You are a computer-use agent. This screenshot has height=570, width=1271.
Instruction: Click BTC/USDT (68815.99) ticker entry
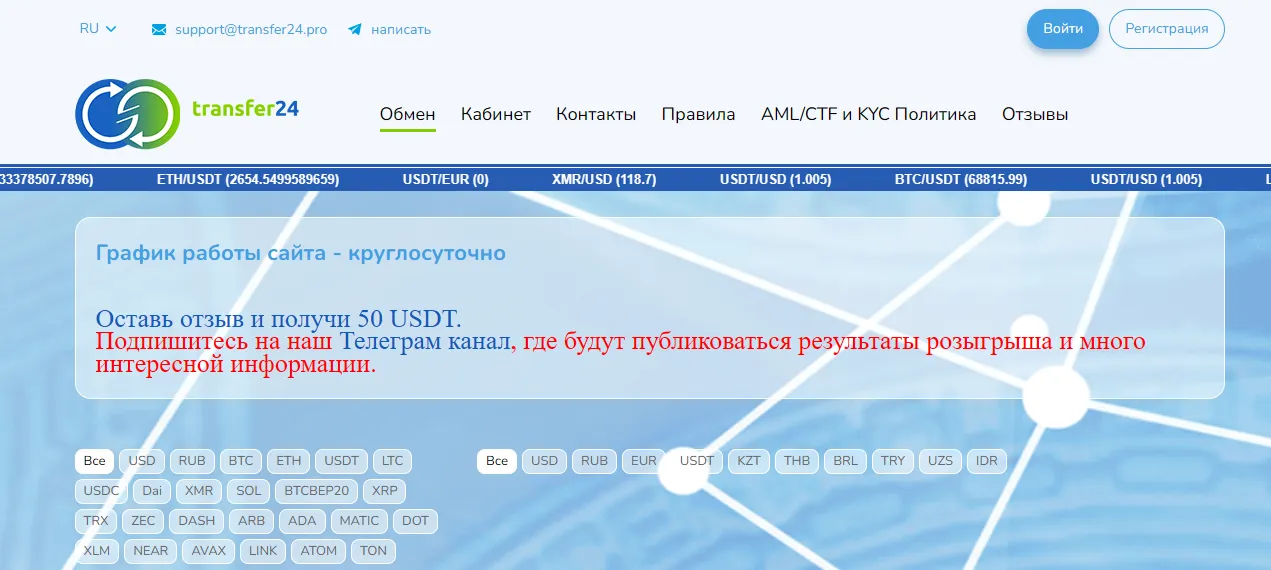click(x=961, y=180)
